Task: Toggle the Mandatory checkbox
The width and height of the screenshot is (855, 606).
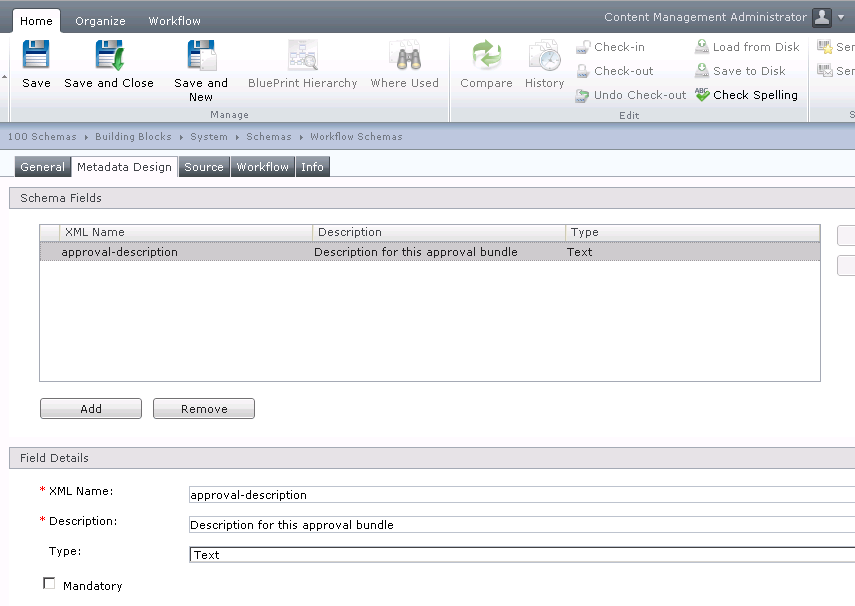Action: pos(49,584)
